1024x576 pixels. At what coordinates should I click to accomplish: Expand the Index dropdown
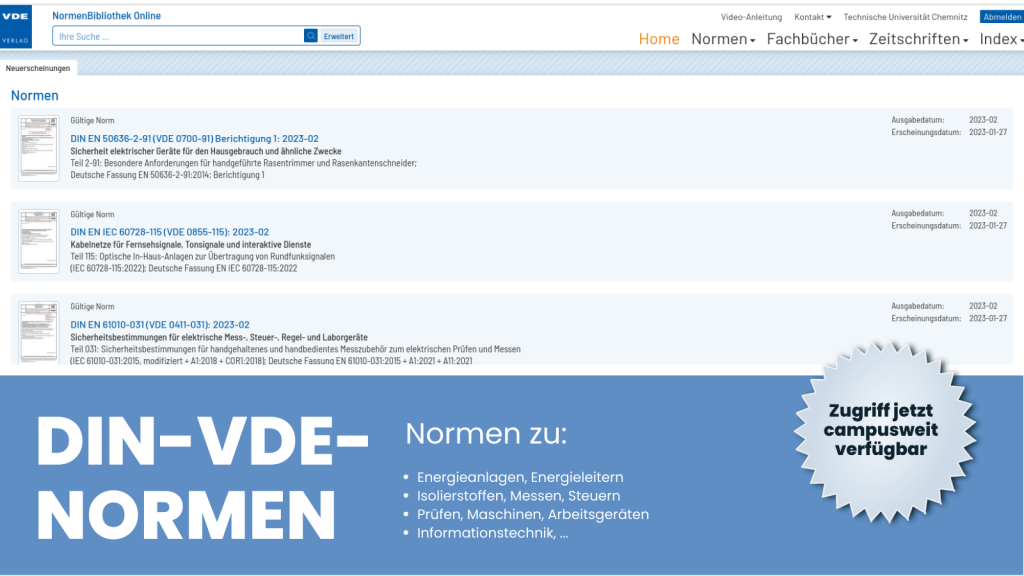pyautogui.click(x=997, y=37)
